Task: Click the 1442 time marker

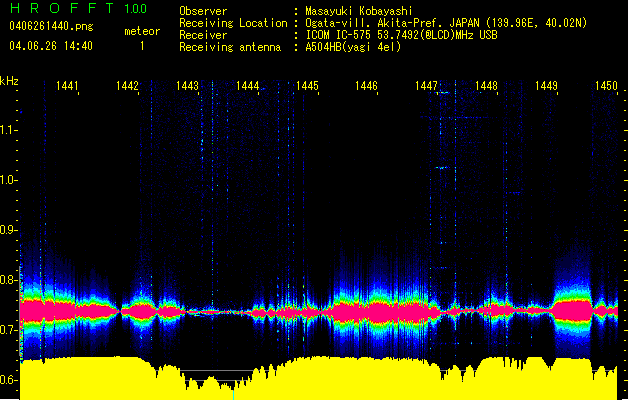Action: (127, 86)
